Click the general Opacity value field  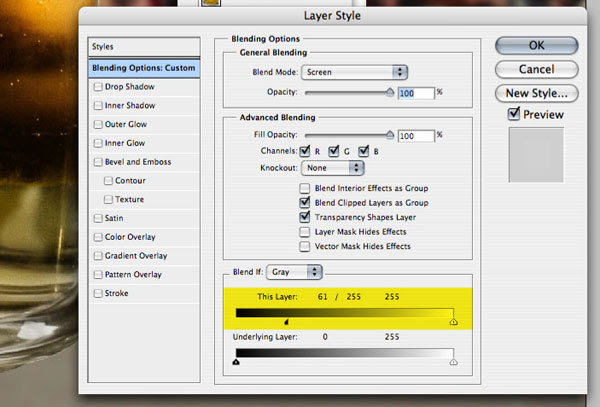(416, 93)
